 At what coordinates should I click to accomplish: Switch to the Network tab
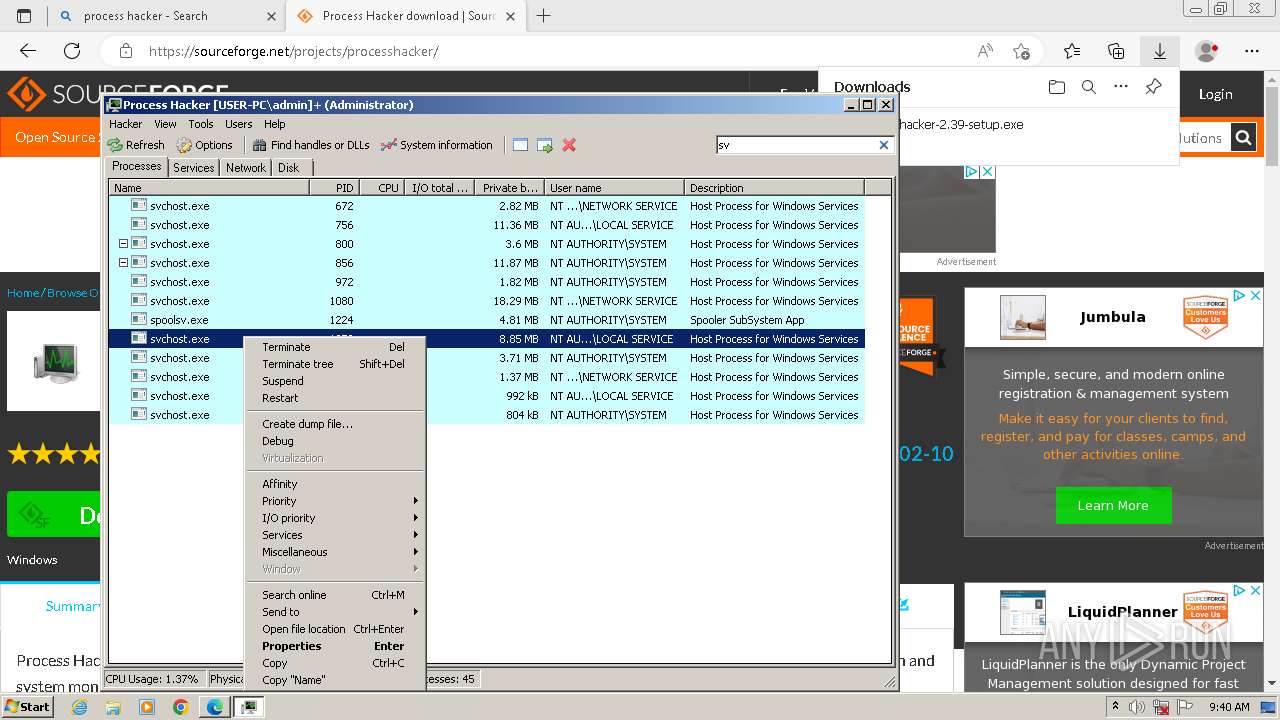(x=246, y=168)
